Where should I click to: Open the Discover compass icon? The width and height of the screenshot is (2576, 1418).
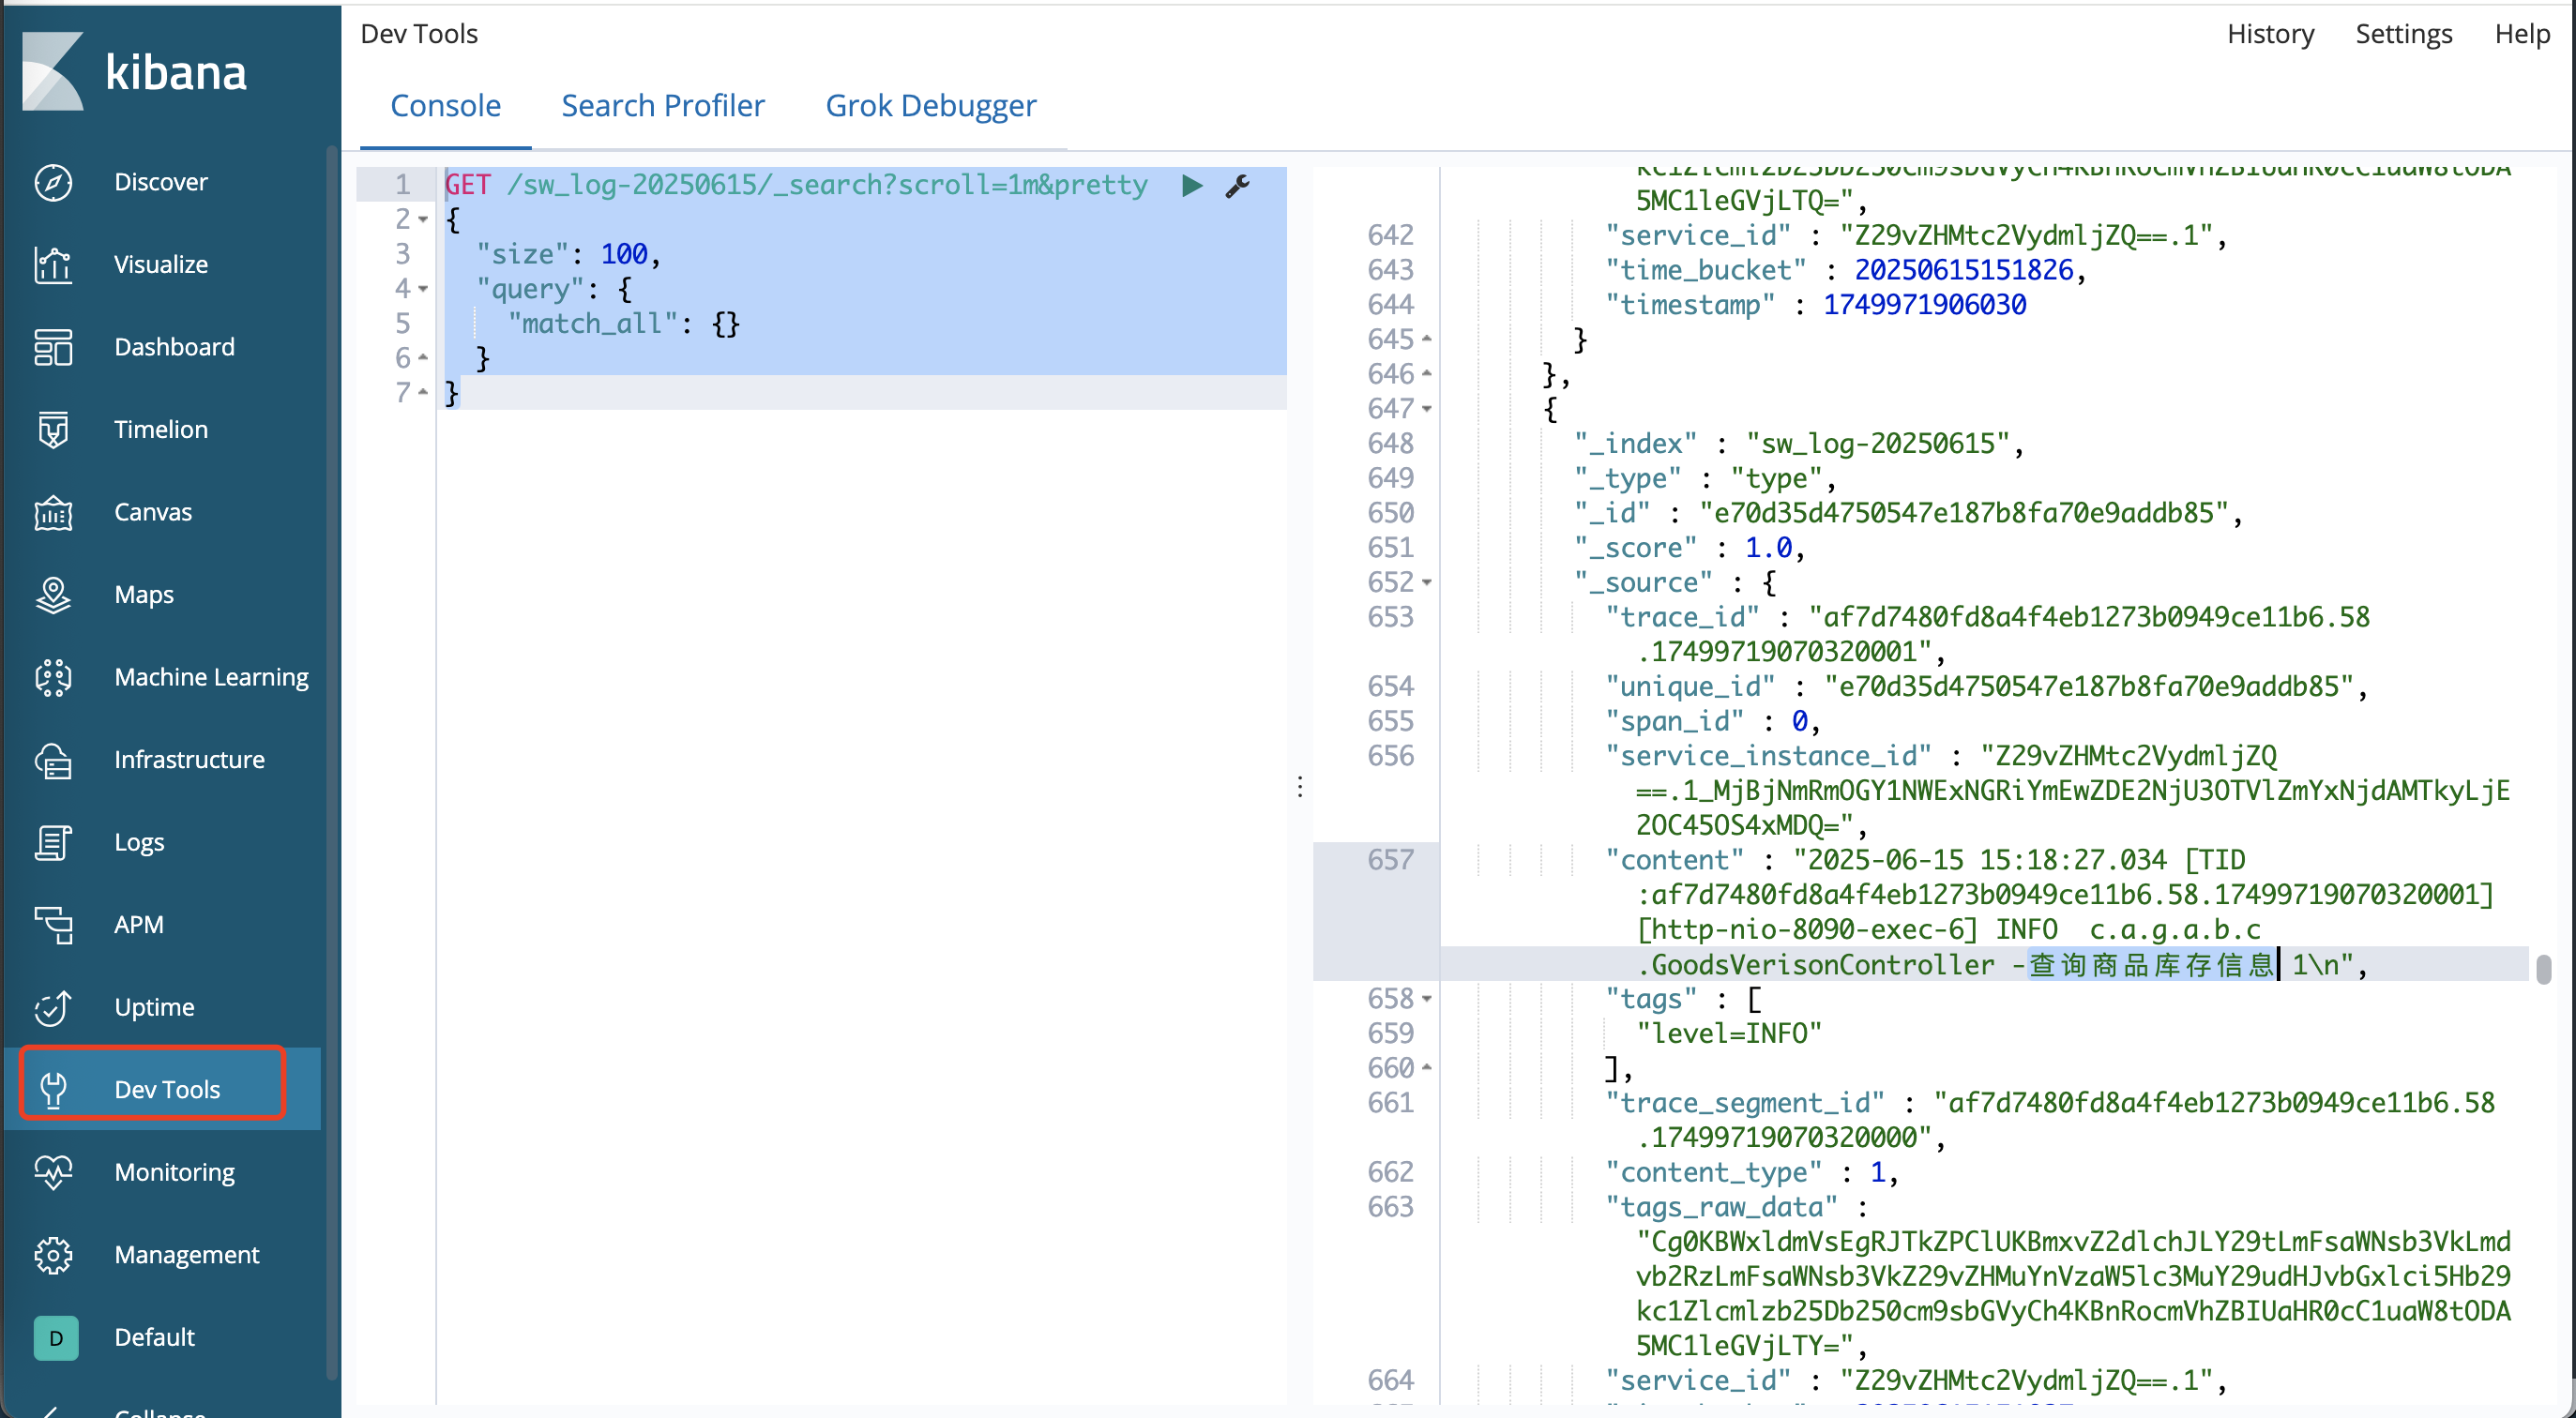(x=53, y=182)
